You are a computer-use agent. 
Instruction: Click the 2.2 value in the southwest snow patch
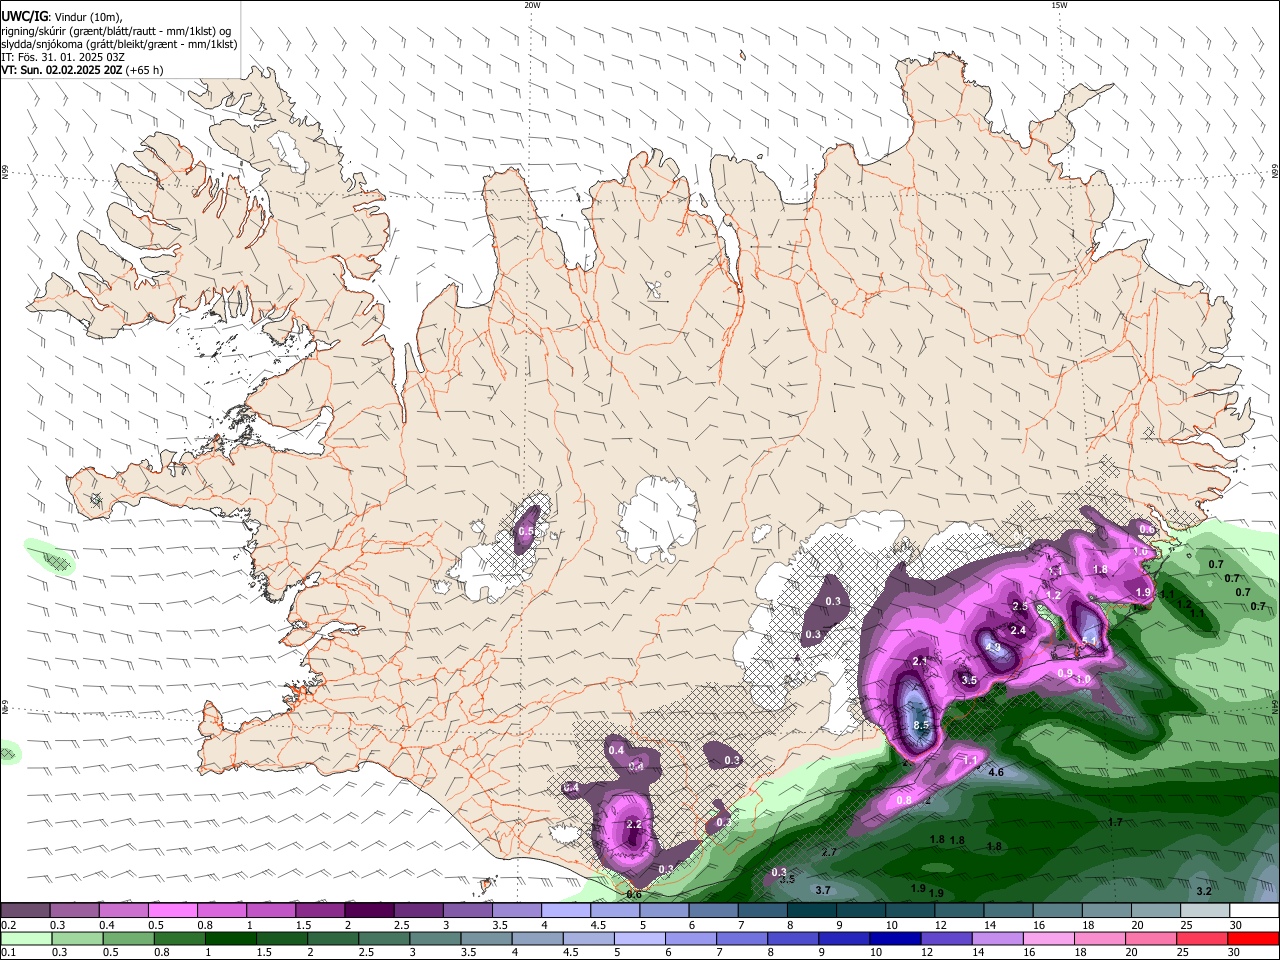point(633,824)
